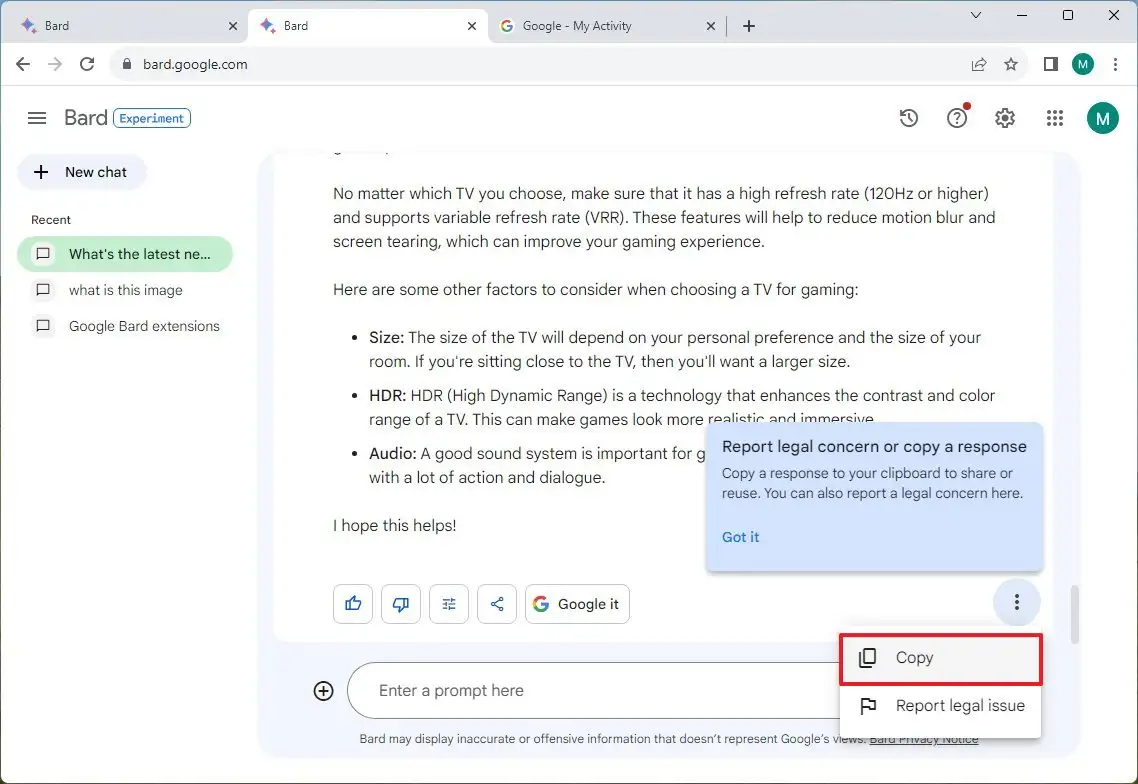Click the plus icon next to the prompt field
Viewport: 1138px width, 784px height.
click(323, 690)
